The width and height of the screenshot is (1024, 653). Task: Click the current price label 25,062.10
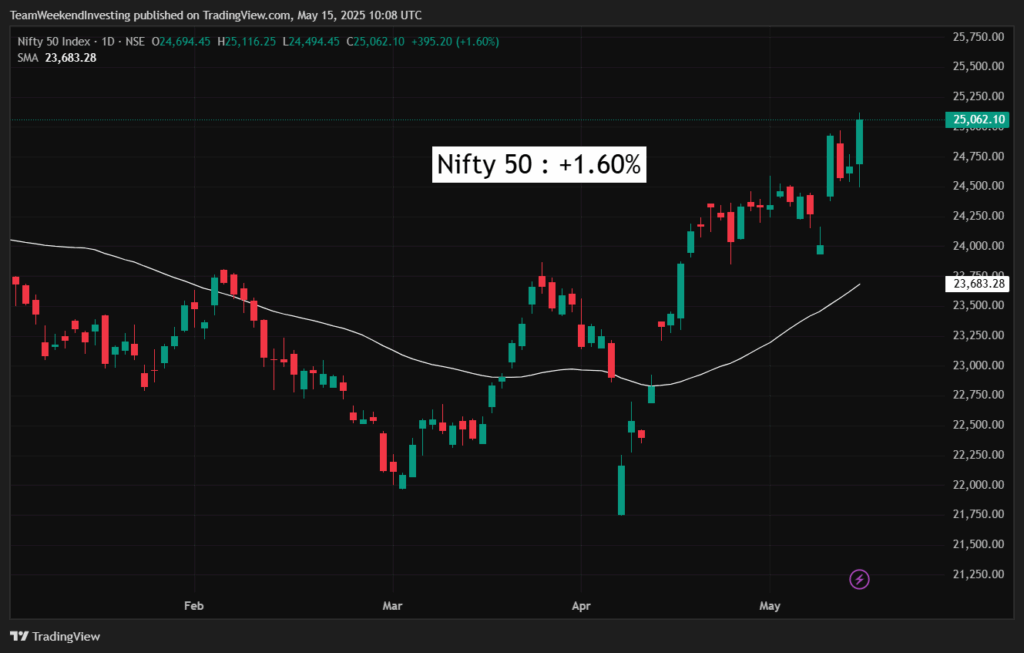(978, 119)
